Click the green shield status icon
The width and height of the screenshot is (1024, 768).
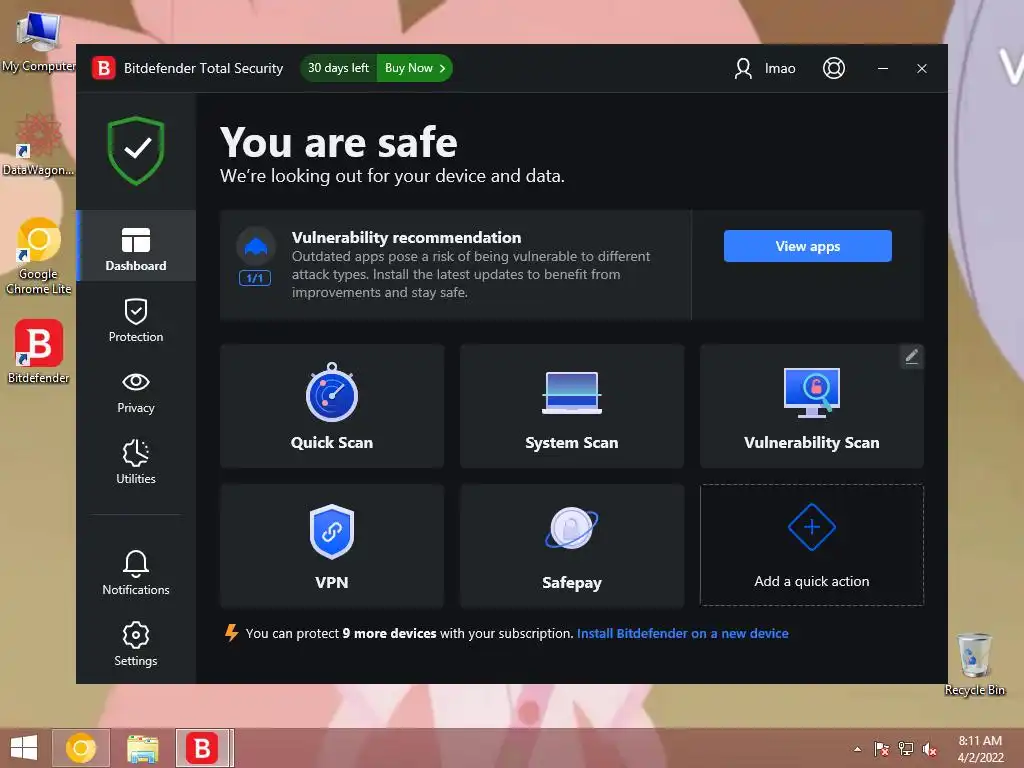[136, 151]
